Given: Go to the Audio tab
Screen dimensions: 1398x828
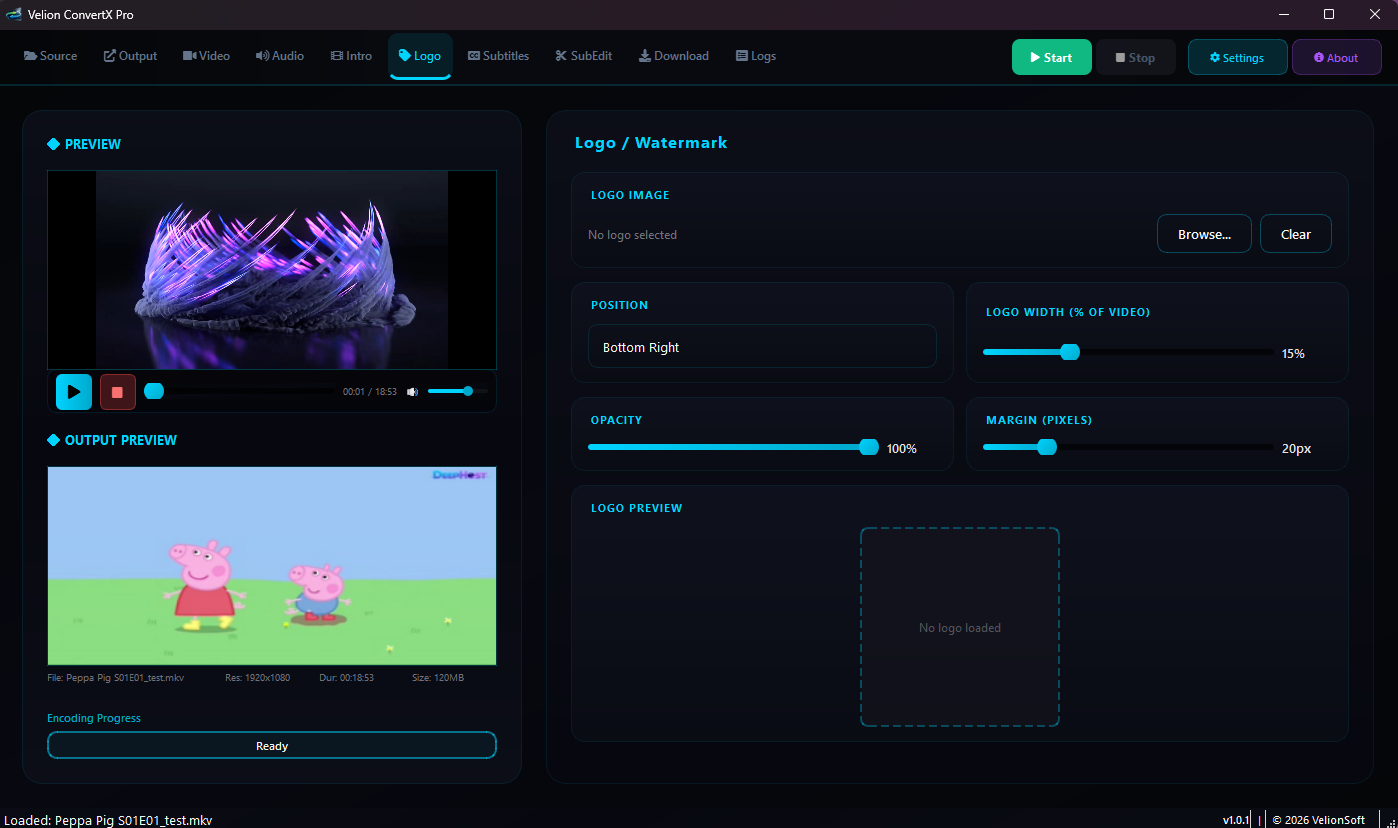Looking at the screenshot, I should click(280, 56).
